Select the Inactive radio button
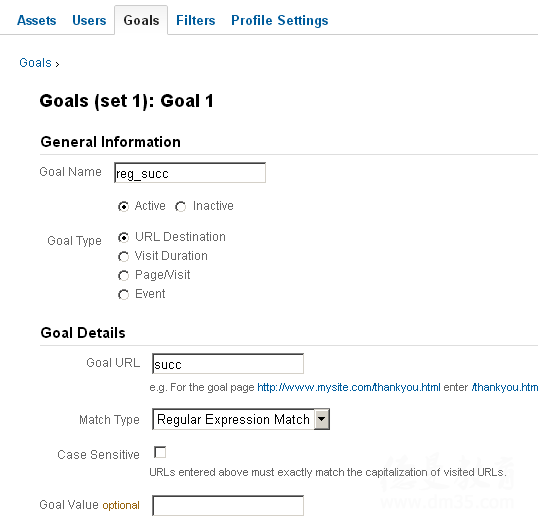This screenshot has height=529, width=538. click(x=181, y=207)
